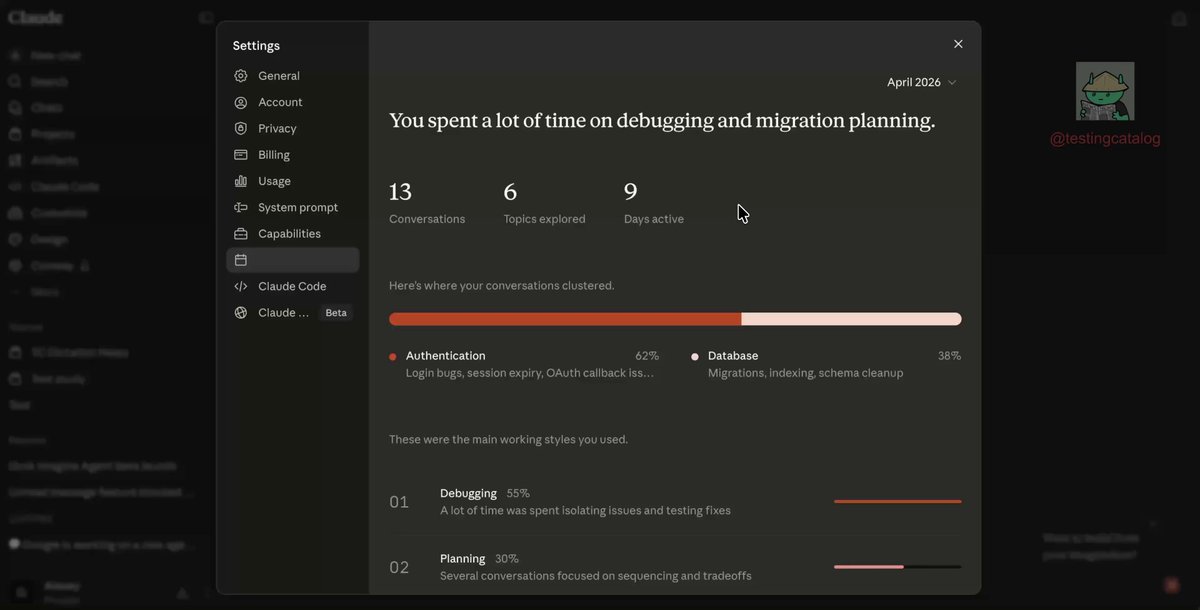This screenshot has width=1200, height=610.
Task: Click the pale Database segment of the cluster bar
Action: [x=852, y=319]
